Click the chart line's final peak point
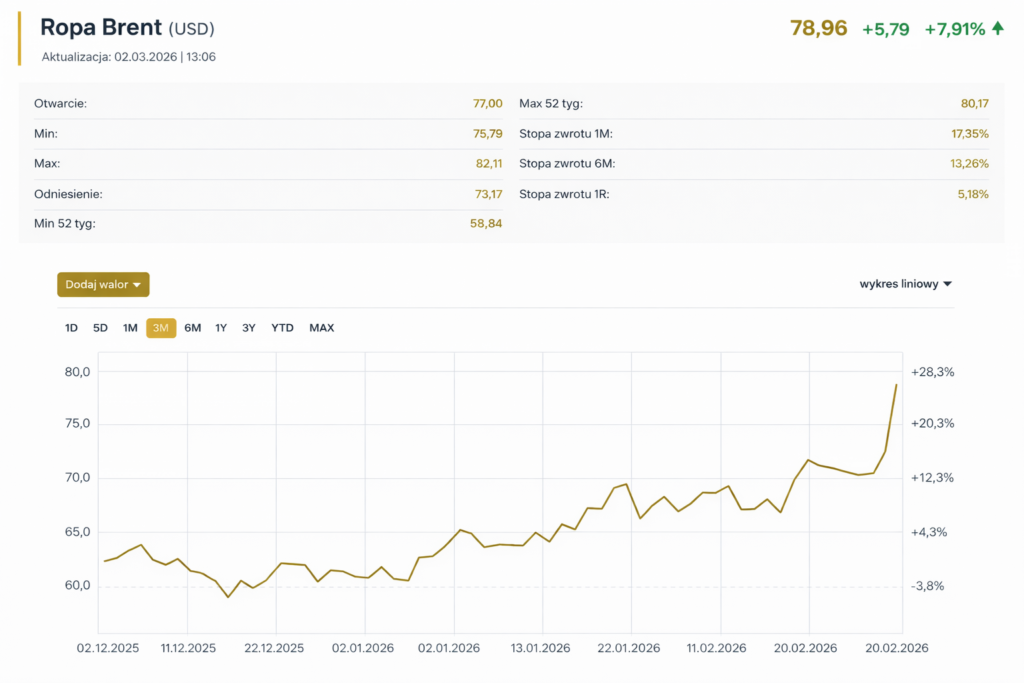The height and width of the screenshot is (683, 1024). coord(896,384)
